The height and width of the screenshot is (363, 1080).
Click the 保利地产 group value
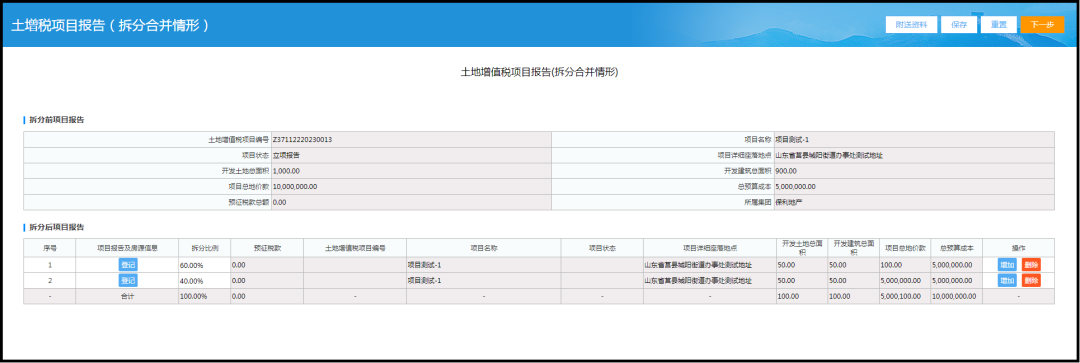[x=789, y=203]
